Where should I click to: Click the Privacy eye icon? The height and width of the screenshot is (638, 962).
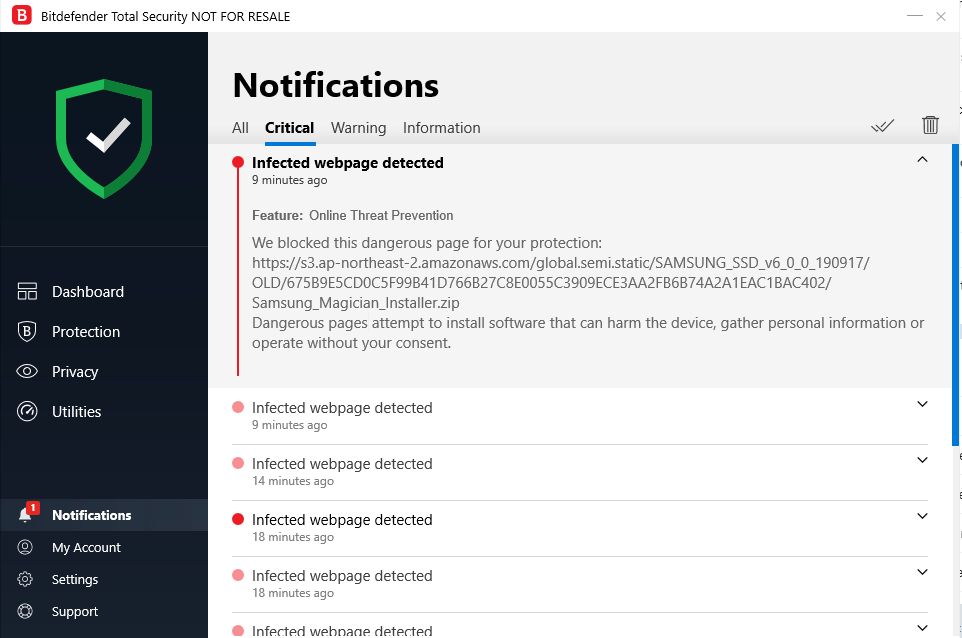point(27,372)
